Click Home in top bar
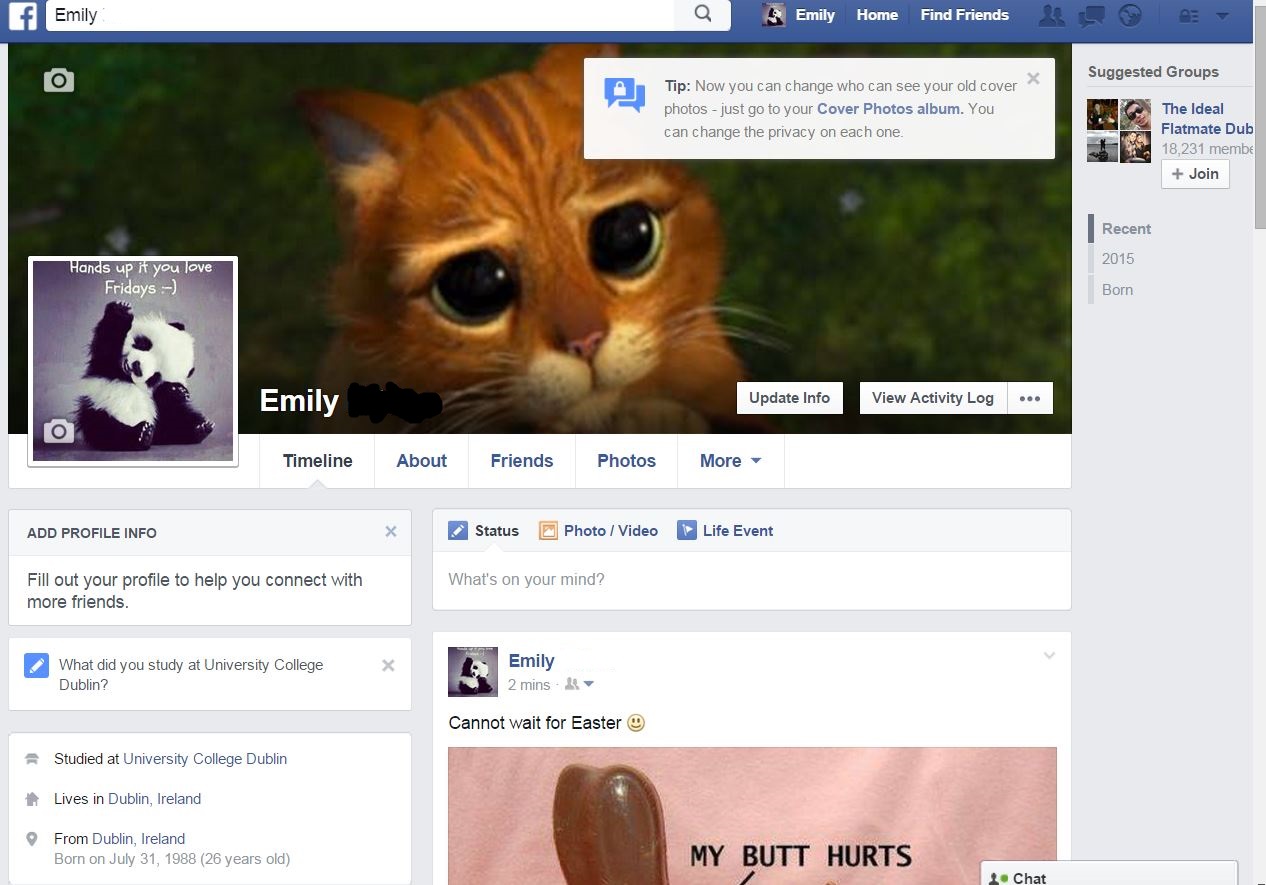Viewport: 1266px width, 885px height. (x=877, y=15)
